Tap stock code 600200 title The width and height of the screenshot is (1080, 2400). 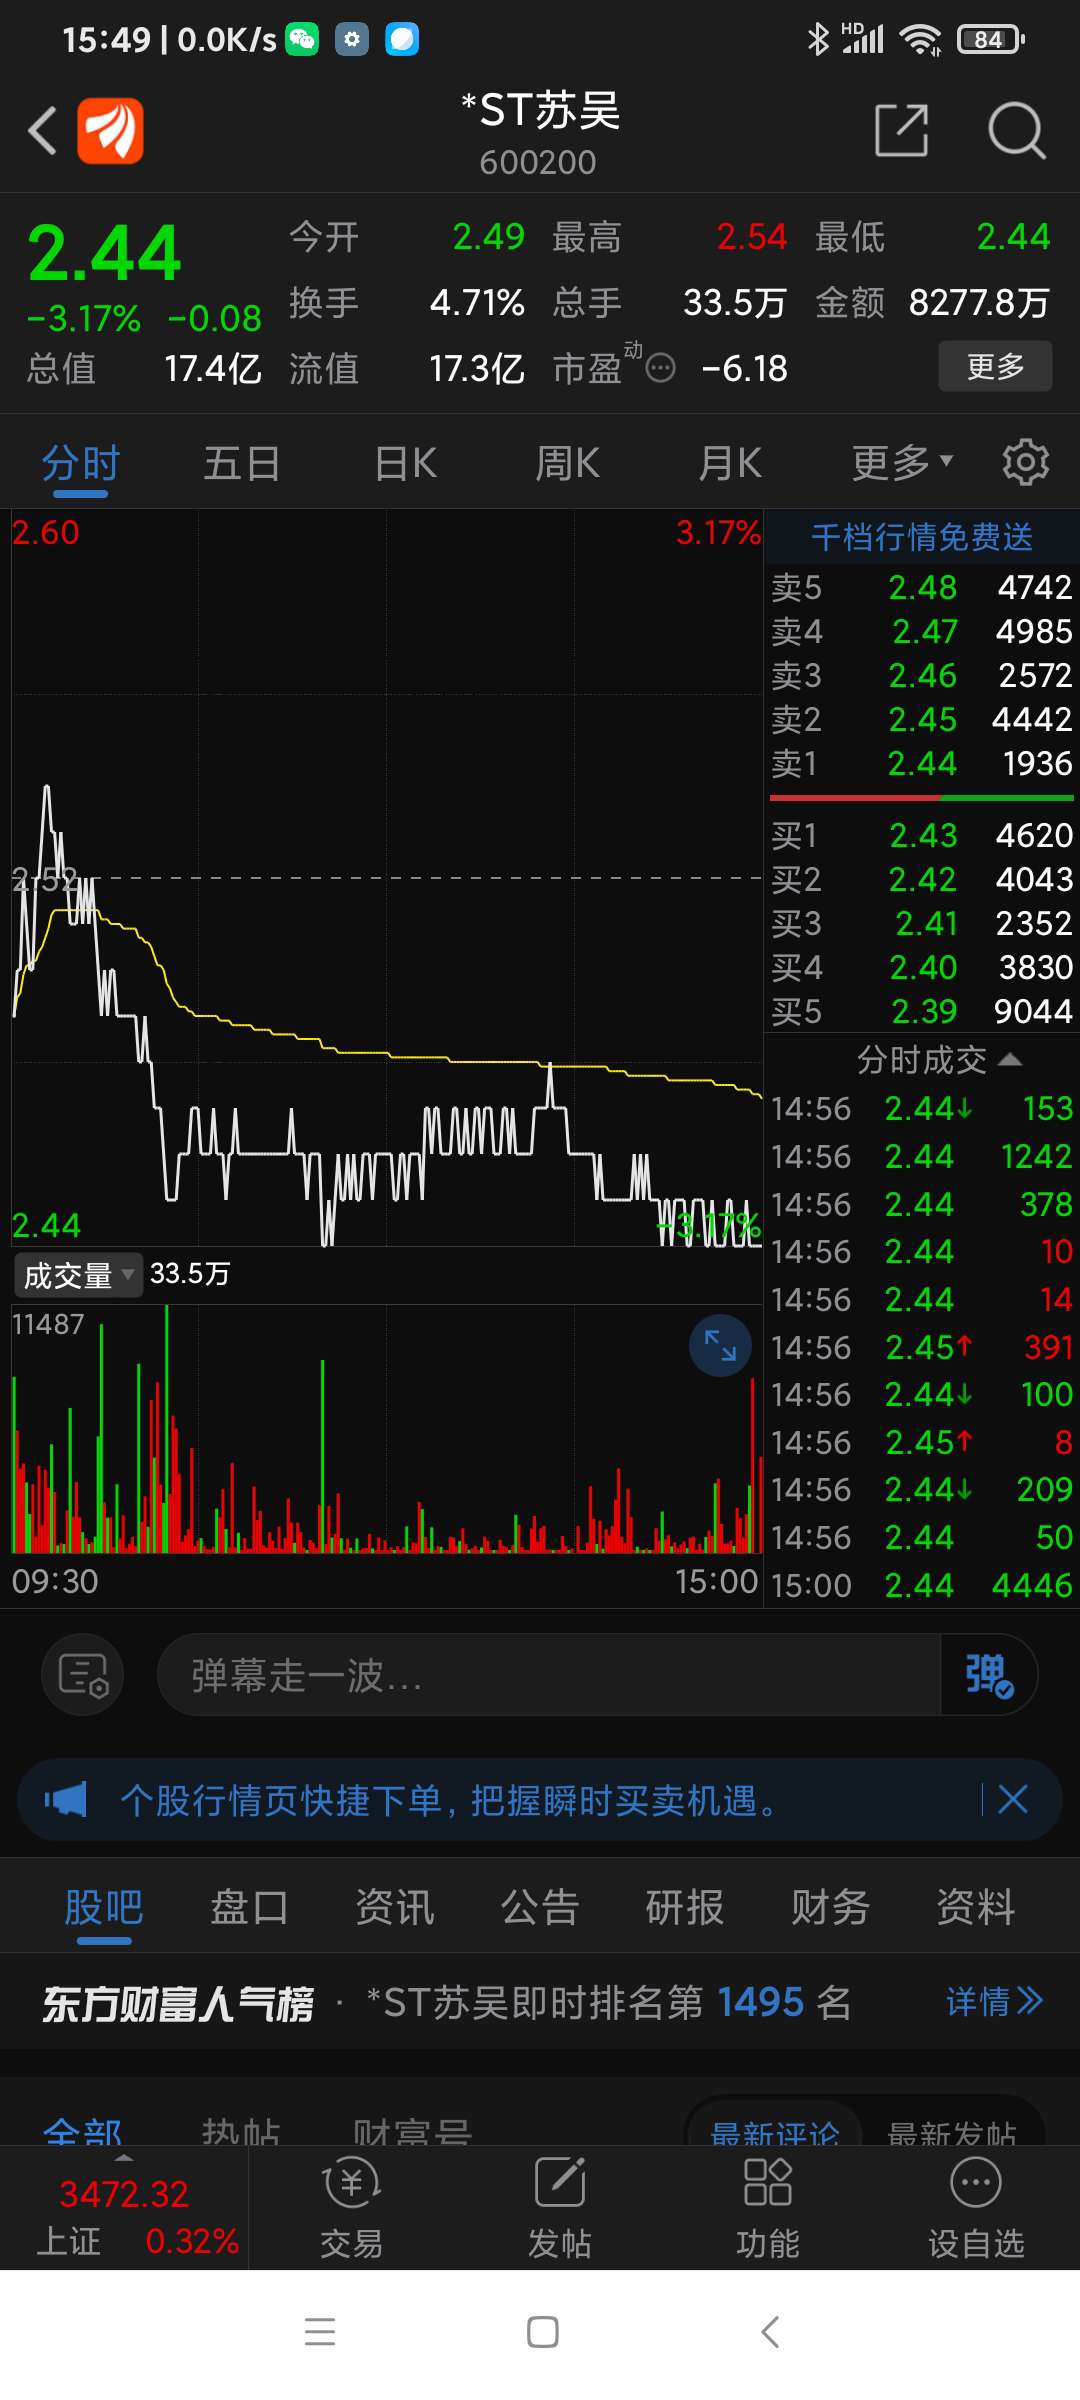tap(538, 162)
